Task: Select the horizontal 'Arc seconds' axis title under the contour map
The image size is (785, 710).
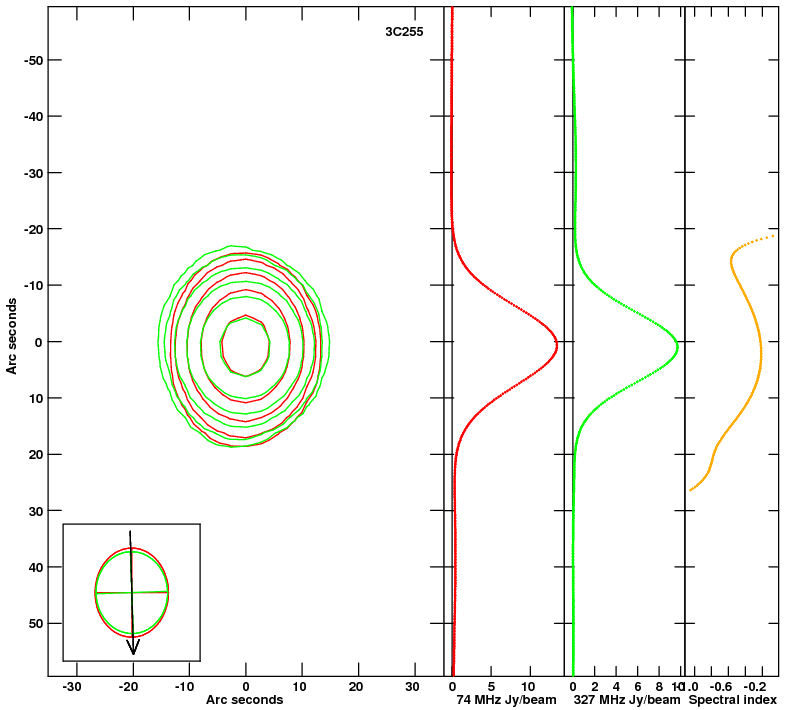Action: click(x=244, y=699)
